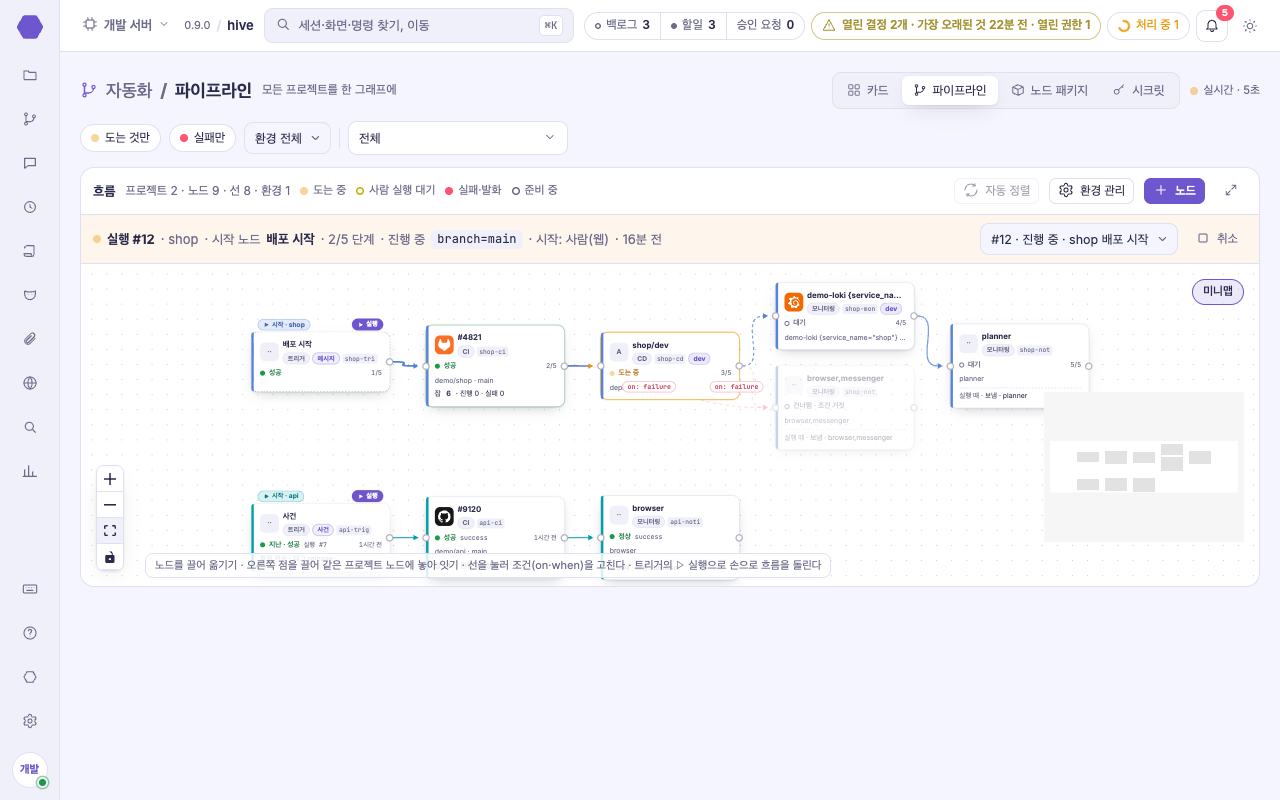Open the bar chart sidebar icon
Image resolution: width=1280 pixels, height=800 pixels.
30,471
